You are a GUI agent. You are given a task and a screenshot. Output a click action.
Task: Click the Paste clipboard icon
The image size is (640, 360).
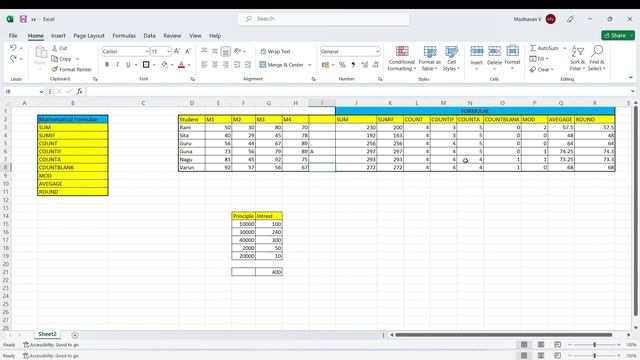pyautogui.click(x=40, y=52)
